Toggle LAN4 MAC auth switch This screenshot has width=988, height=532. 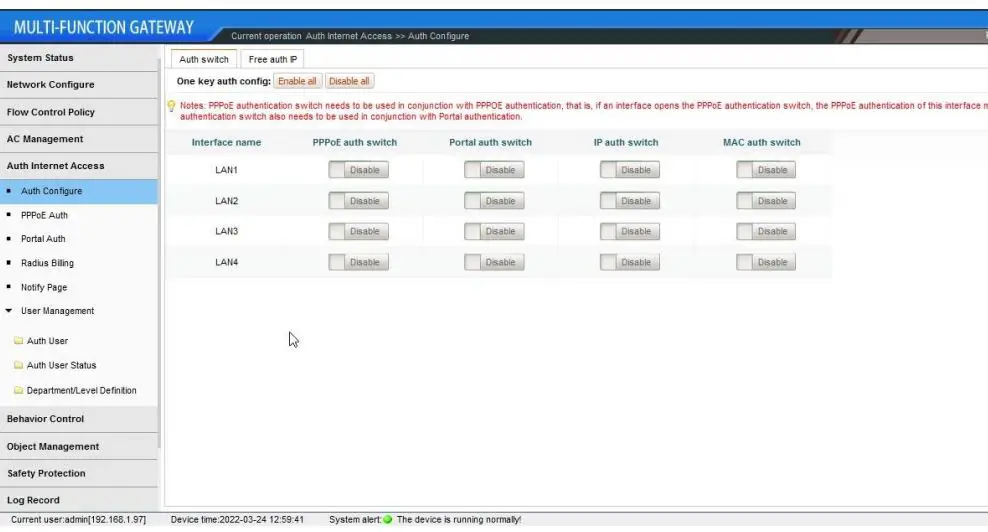pyautogui.click(x=766, y=262)
